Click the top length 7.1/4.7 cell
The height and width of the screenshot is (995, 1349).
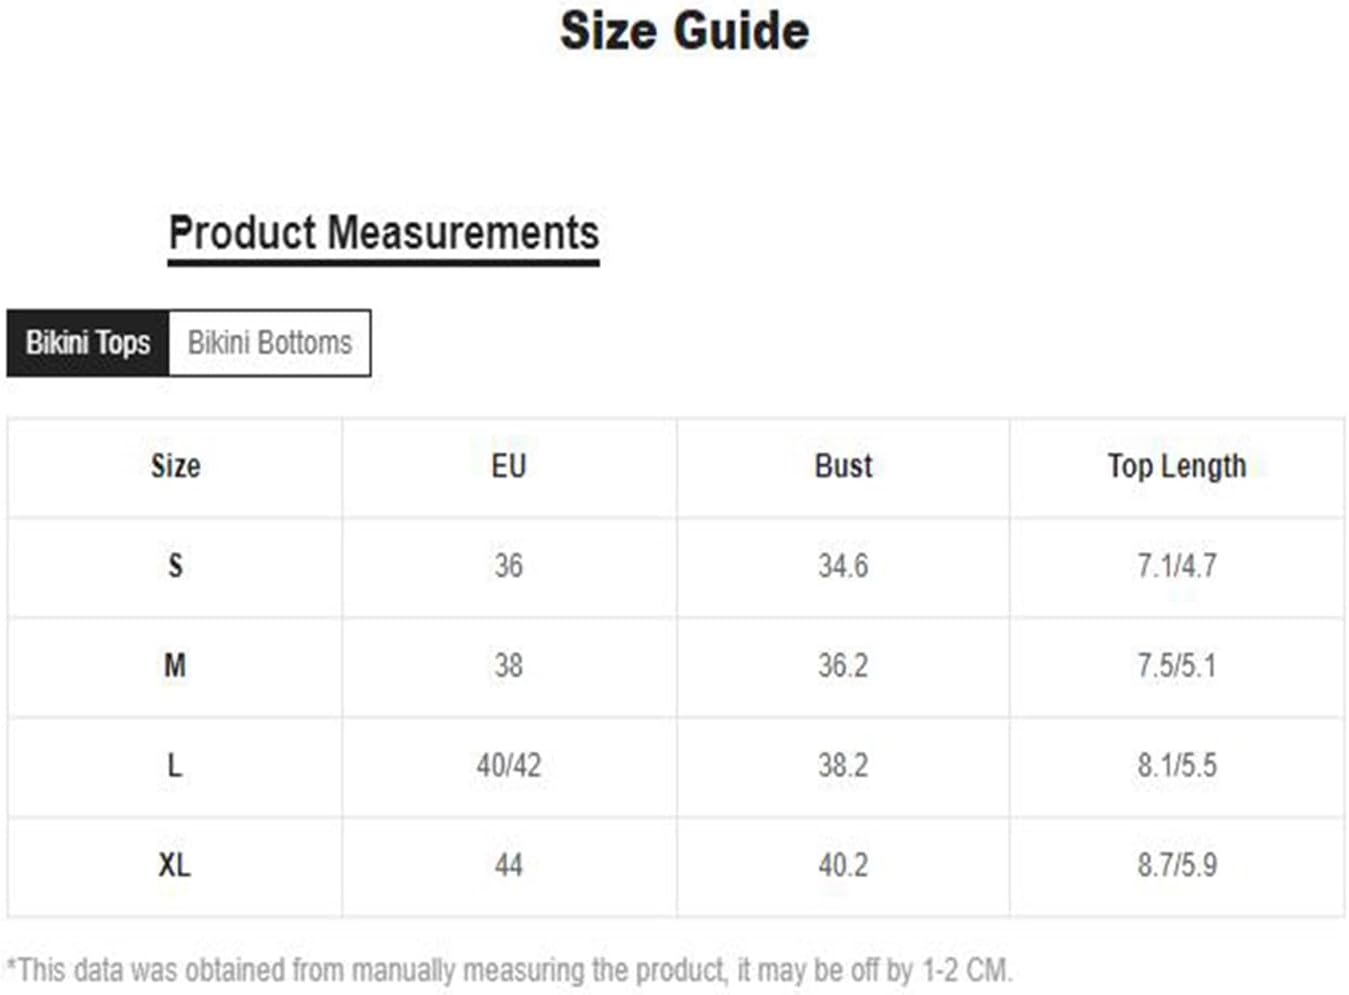tap(1177, 567)
